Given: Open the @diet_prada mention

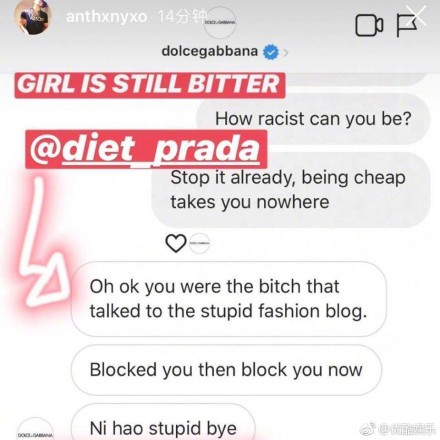Looking at the screenshot, I should [x=146, y=149].
